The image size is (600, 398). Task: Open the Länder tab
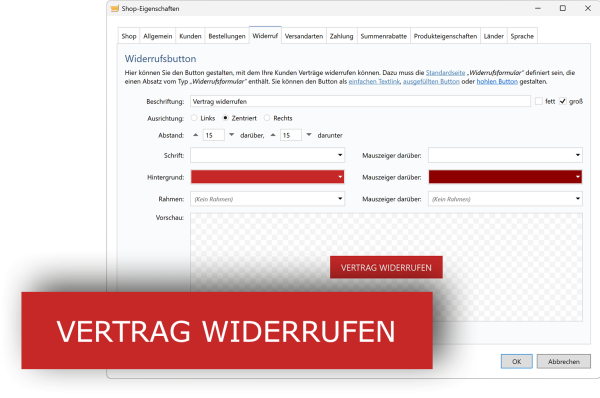[x=494, y=36]
